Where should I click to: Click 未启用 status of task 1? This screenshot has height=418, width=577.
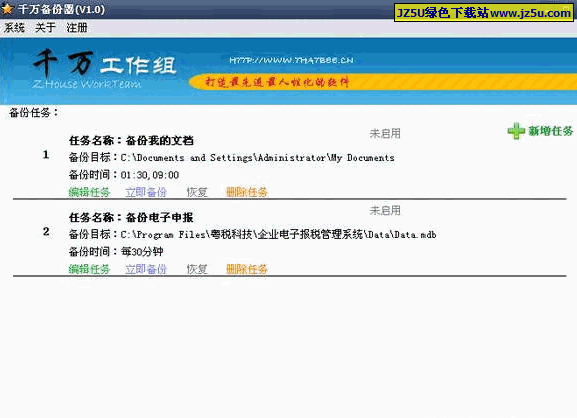[x=385, y=134]
